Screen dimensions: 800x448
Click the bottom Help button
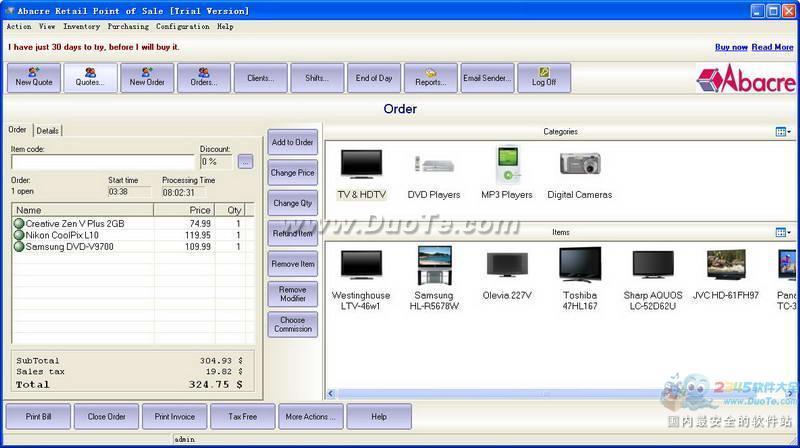point(379,416)
